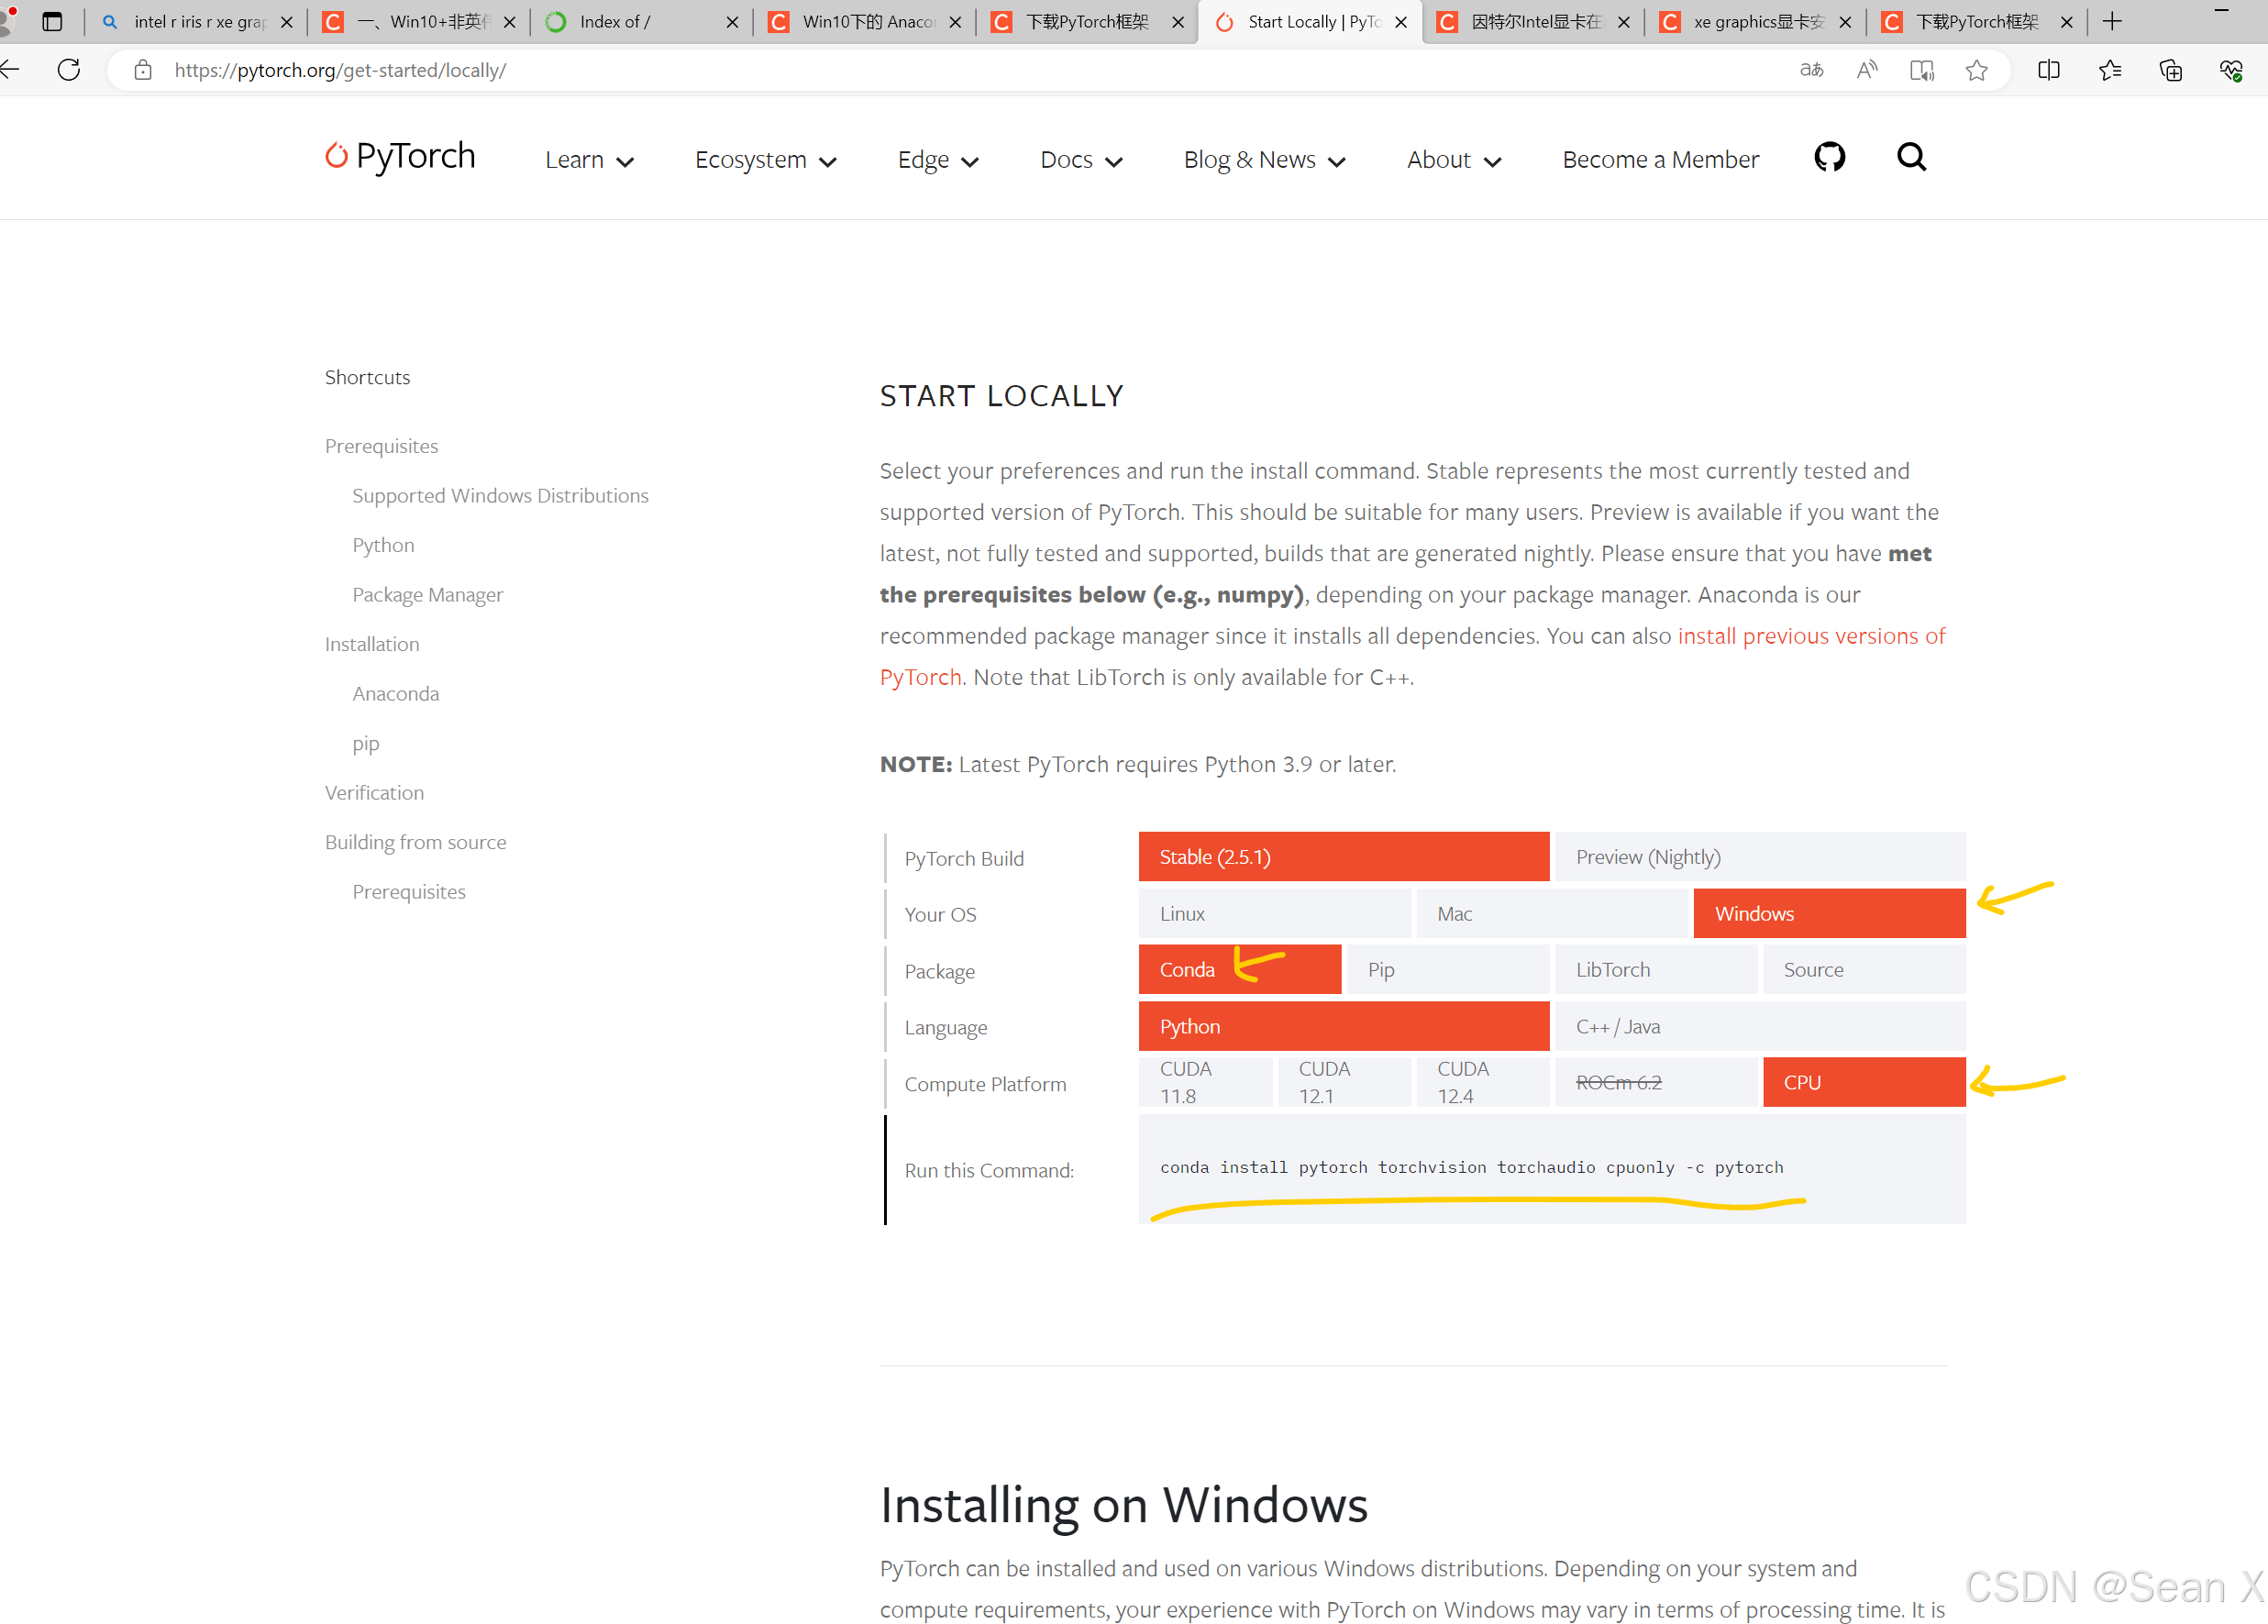
Task: Select CPU compute platform
Action: (x=1864, y=1083)
